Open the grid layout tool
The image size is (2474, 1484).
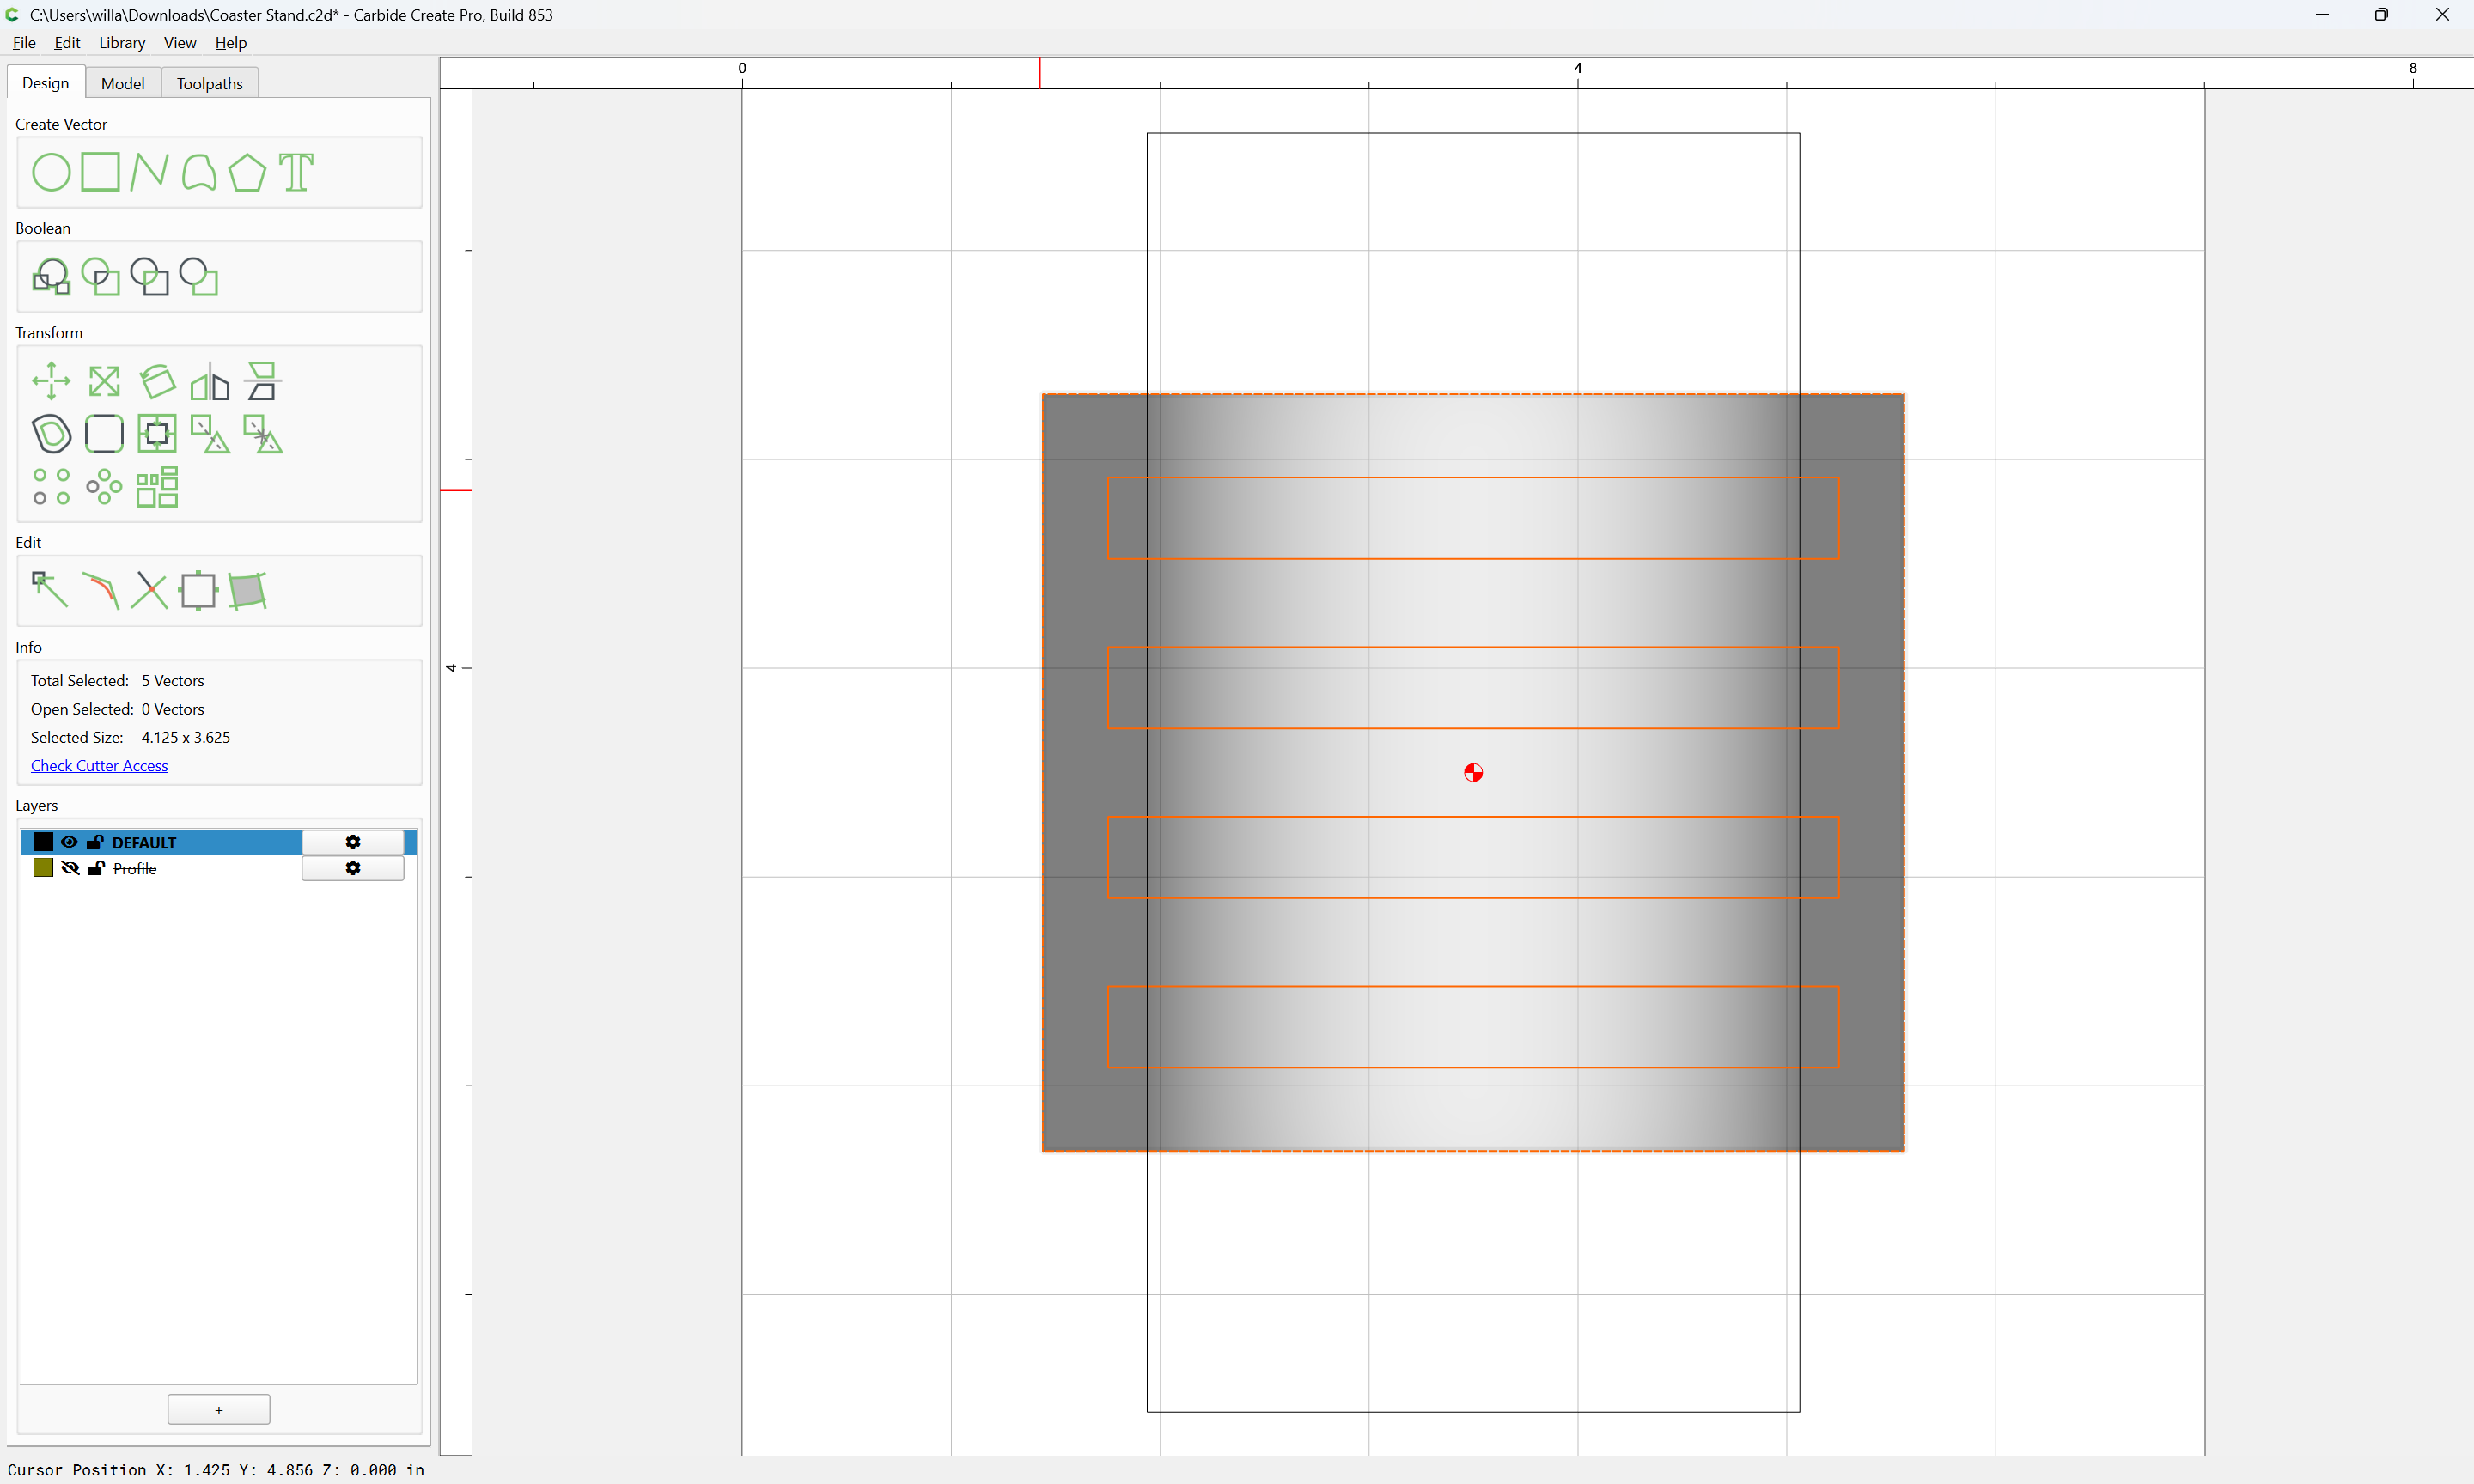(157, 487)
